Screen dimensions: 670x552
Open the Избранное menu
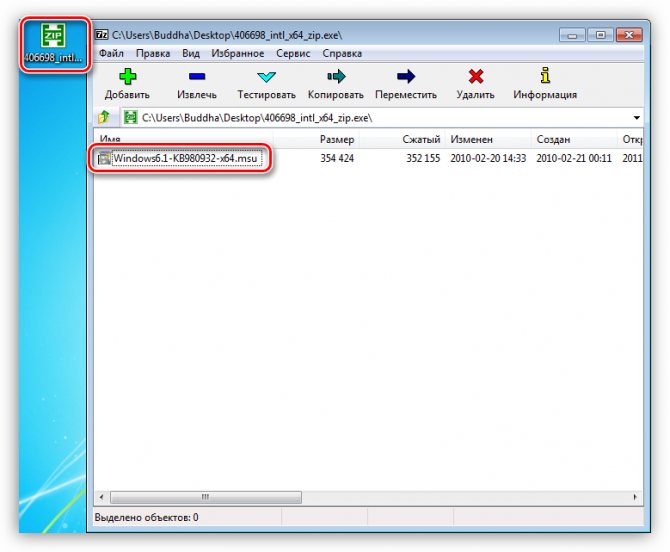tap(238, 53)
